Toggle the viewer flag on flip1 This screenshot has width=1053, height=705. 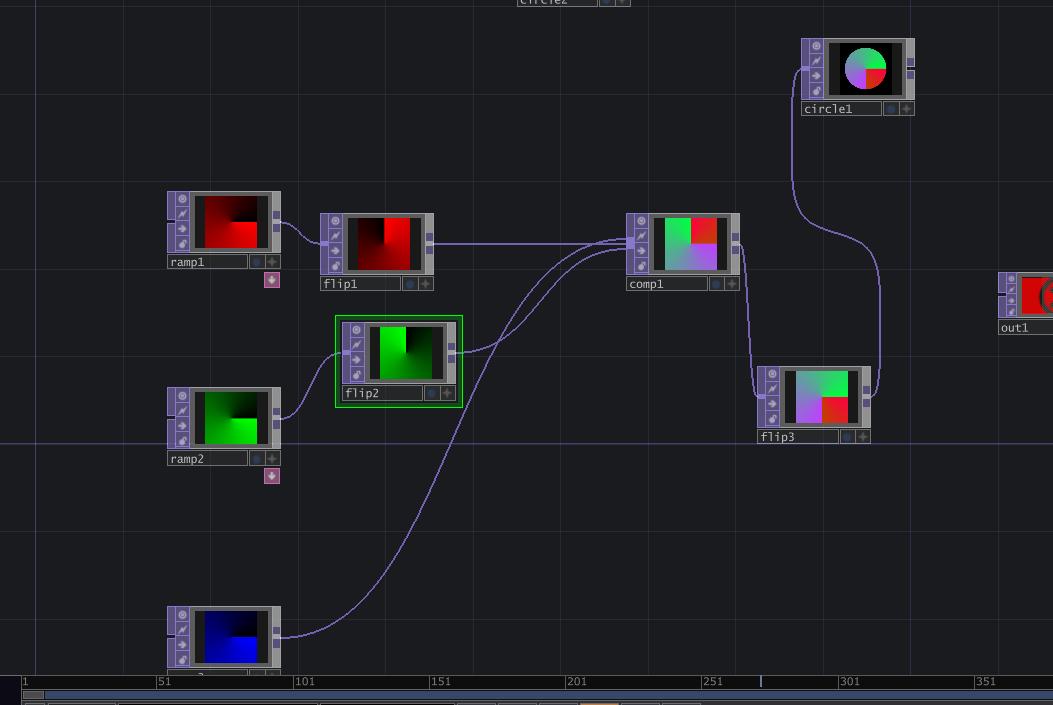[335, 221]
